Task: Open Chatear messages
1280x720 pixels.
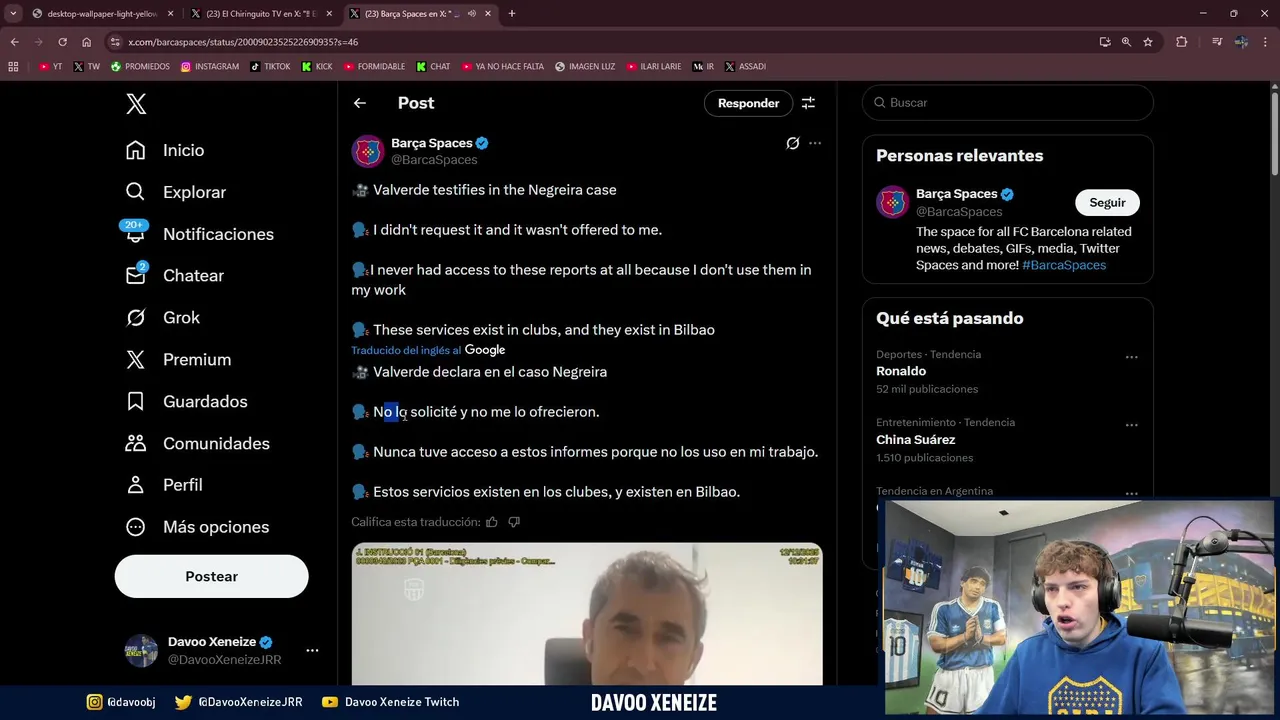Action: click(175, 276)
